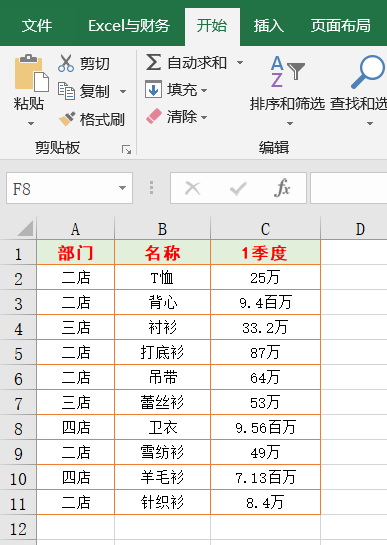Click the 剪切 (Cut) label
The height and width of the screenshot is (545, 387).
[x=95, y=64]
